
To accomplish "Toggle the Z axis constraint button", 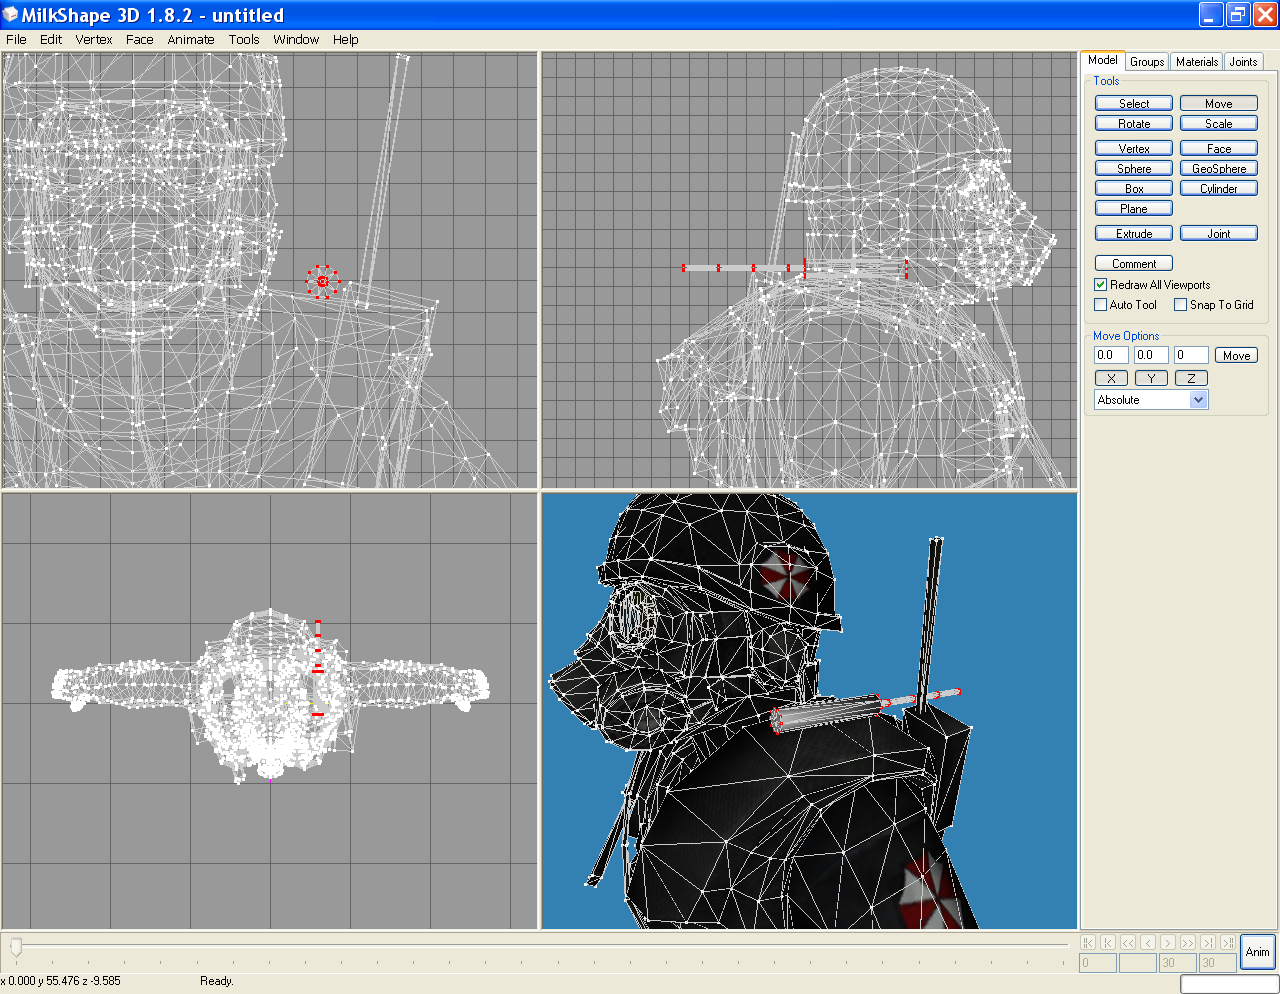I will tap(1191, 378).
